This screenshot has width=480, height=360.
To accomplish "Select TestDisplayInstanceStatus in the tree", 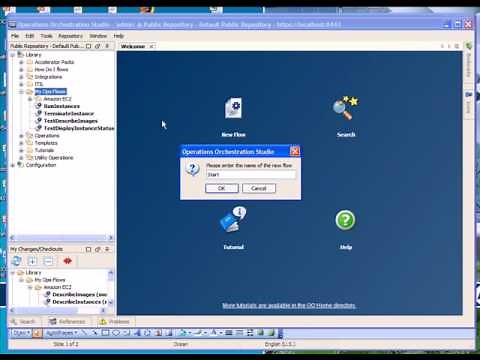I will tap(79, 128).
